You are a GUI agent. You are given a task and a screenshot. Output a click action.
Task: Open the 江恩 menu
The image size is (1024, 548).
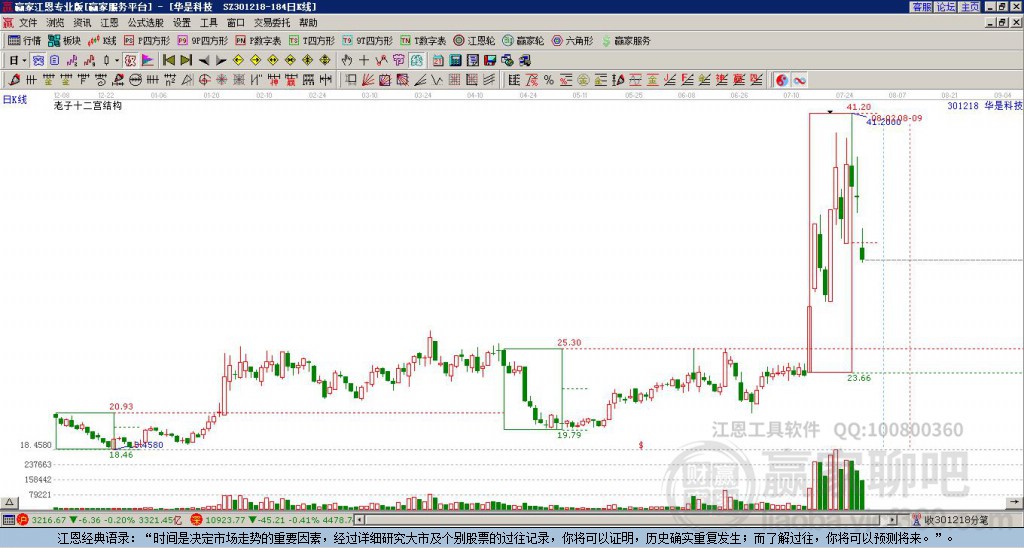pos(109,23)
